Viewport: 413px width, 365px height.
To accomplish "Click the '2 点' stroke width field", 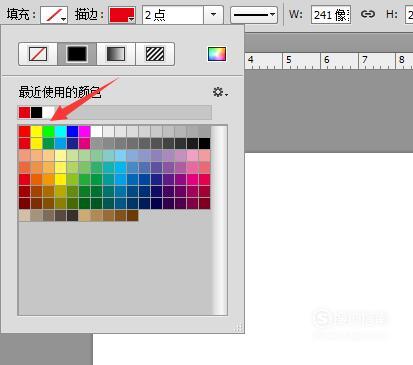I will point(173,15).
